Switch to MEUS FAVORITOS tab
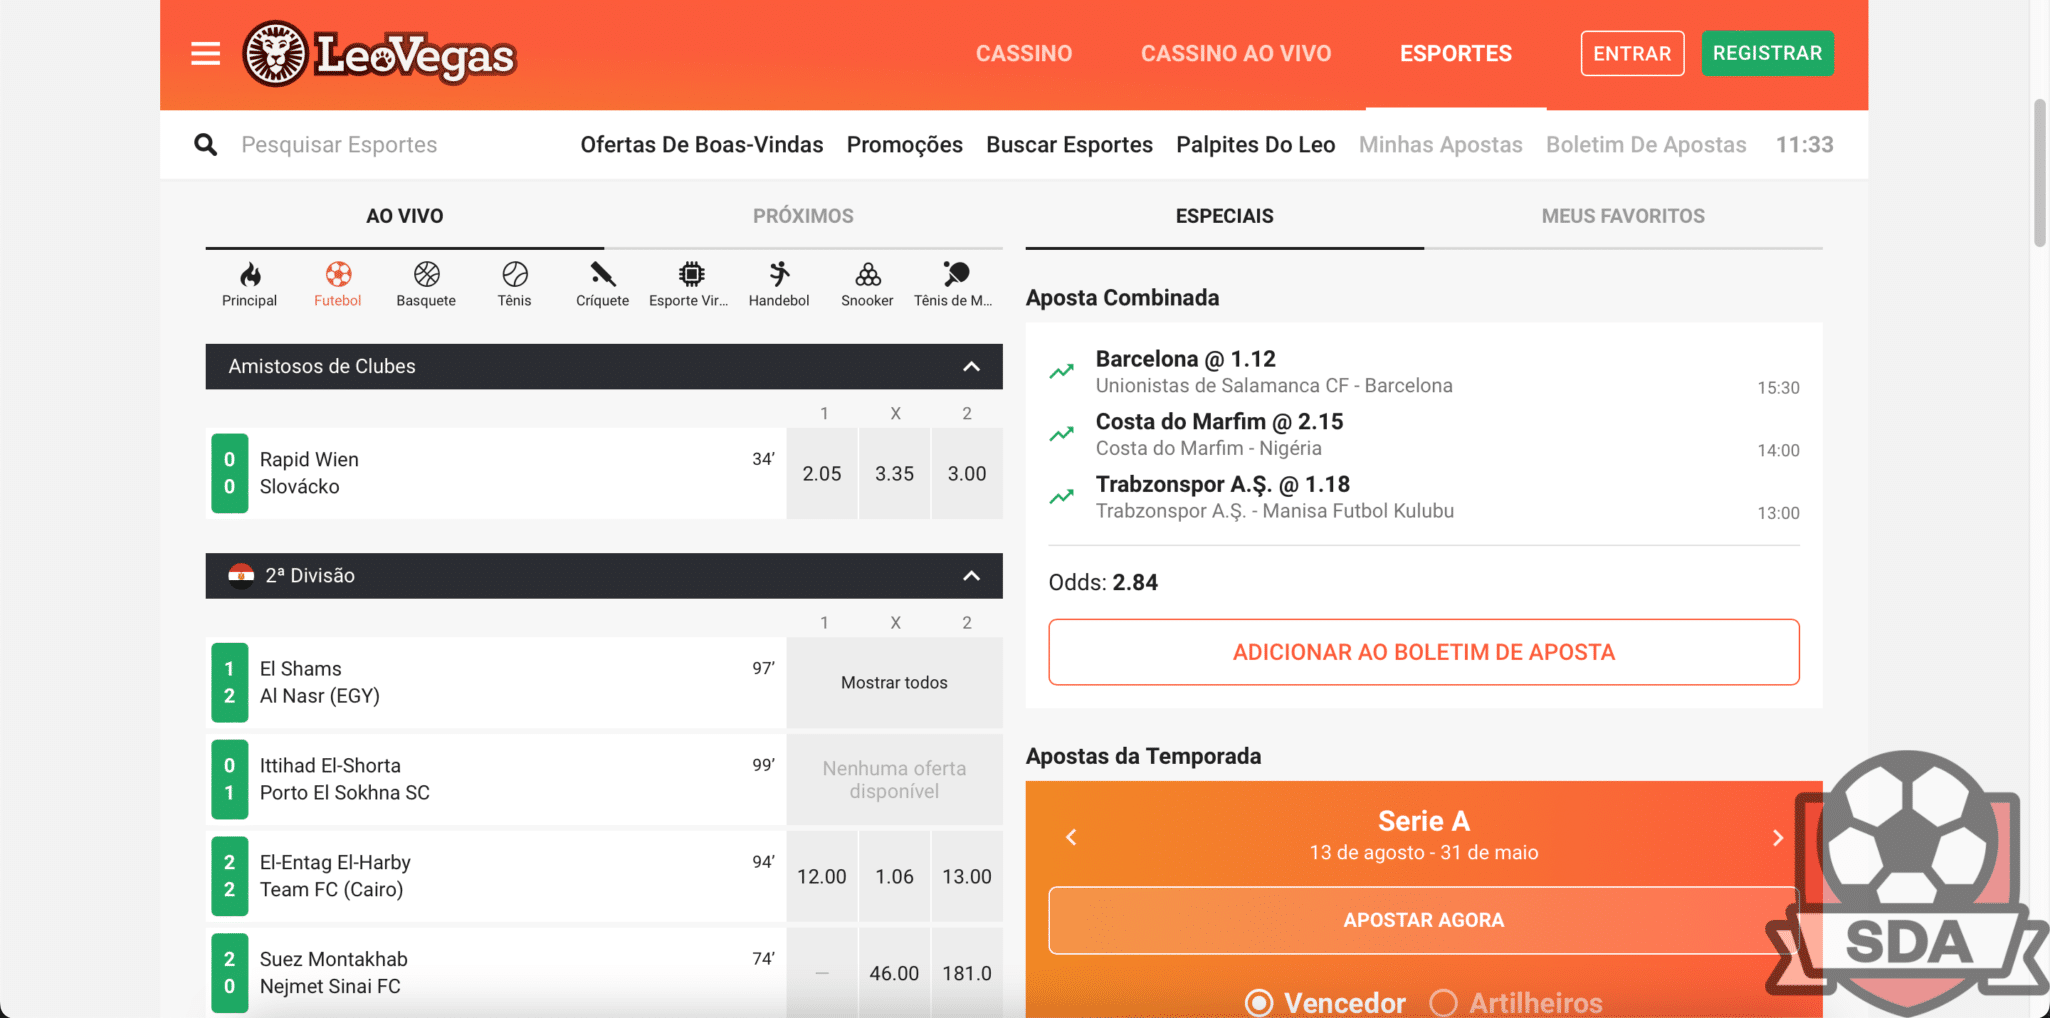Image resolution: width=2050 pixels, height=1018 pixels. point(1623,216)
